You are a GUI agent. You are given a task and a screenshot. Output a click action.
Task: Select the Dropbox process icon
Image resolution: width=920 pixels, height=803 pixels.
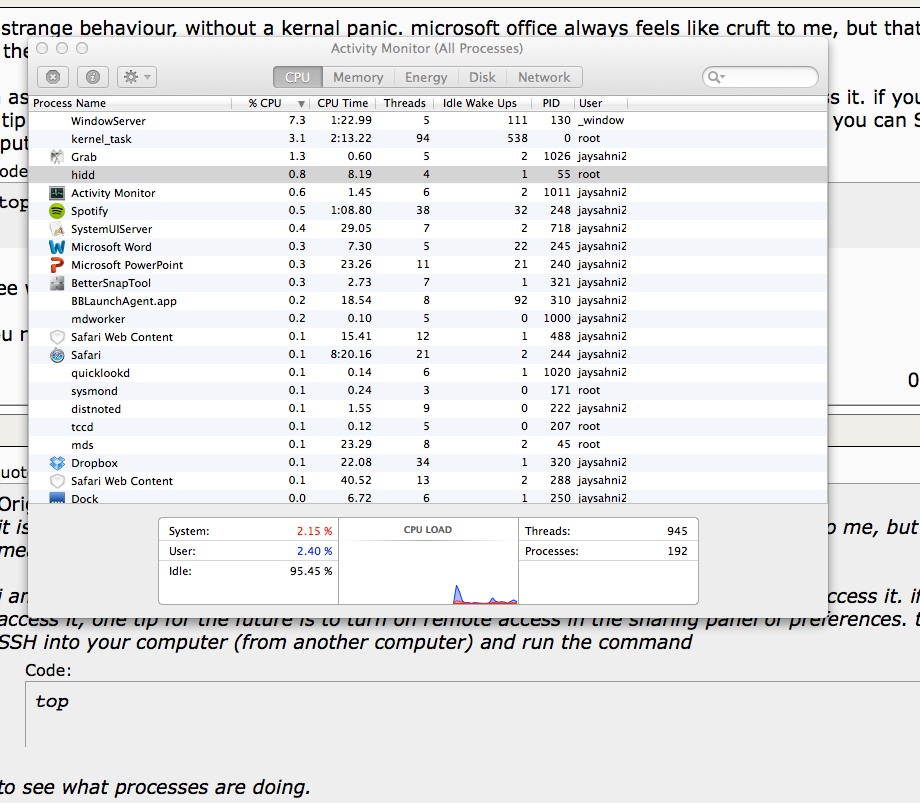pyautogui.click(x=56, y=463)
